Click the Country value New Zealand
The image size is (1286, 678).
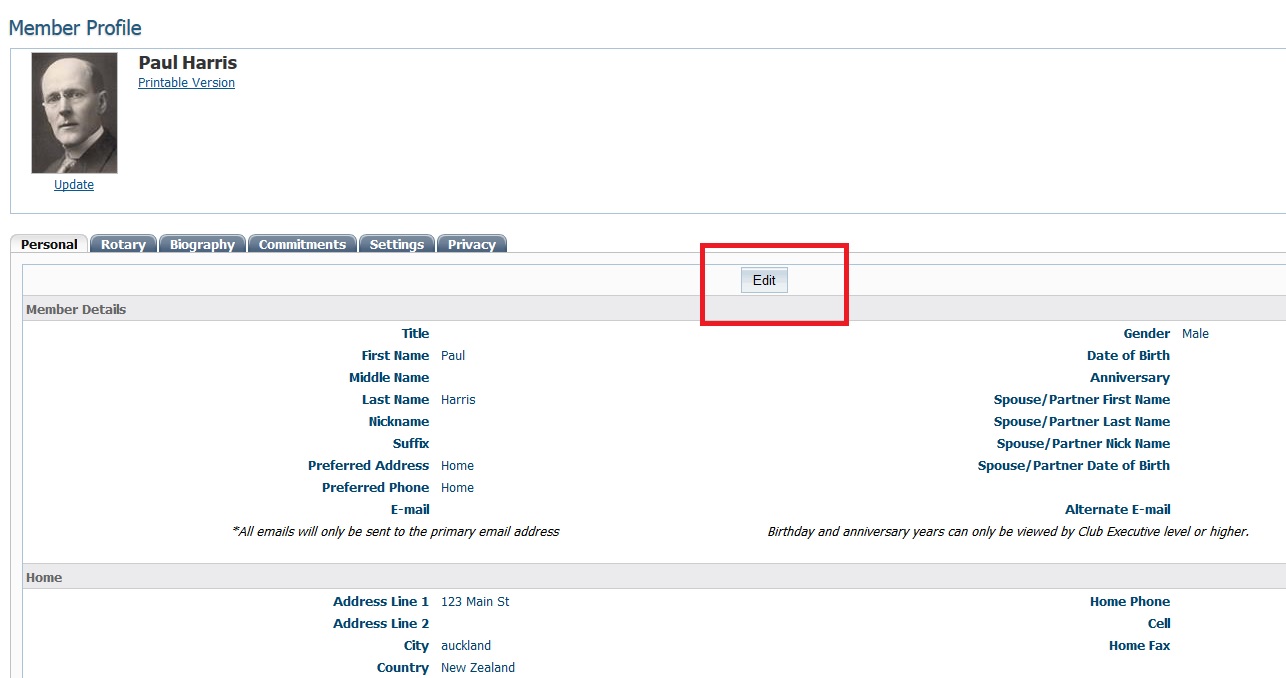478,668
